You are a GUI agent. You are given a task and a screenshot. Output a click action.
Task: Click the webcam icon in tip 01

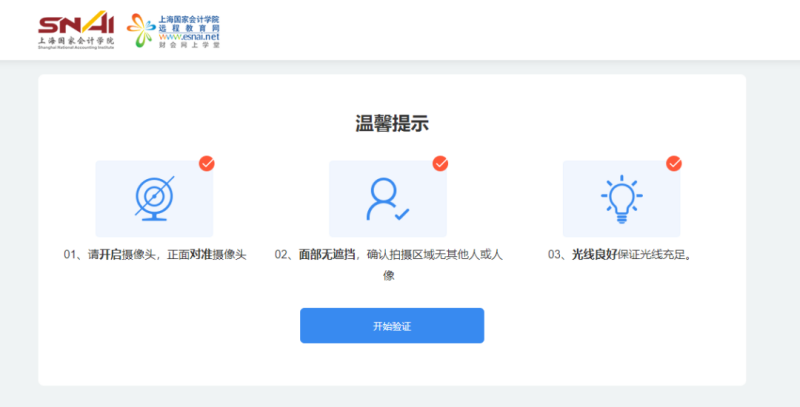pyautogui.click(x=154, y=198)
